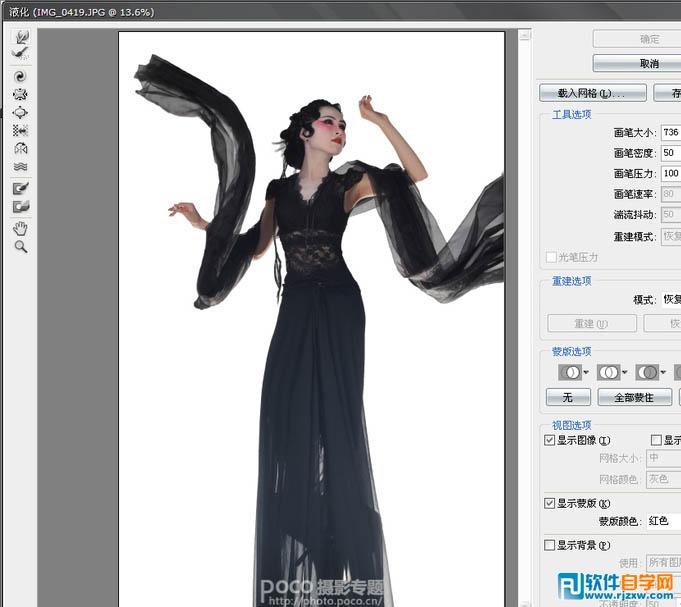Click the 确定 confirm button

pyautogui.click(x=637, y=39)
